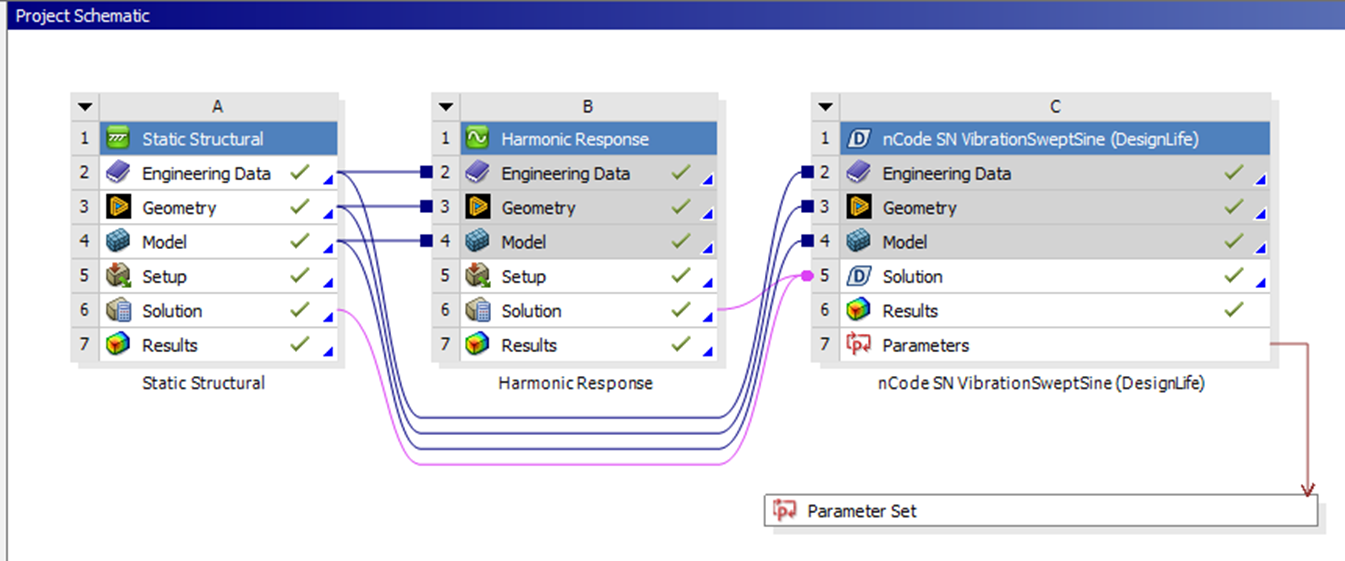
Task: Open the system C dropdown arrow menu
Action: pyautogui.click(x=825, y=107)
